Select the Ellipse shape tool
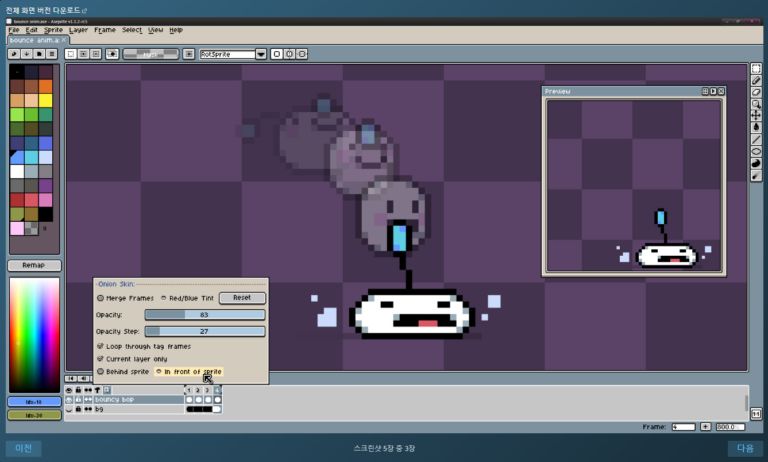Screen dimensions: 768x462 click(756, 151)
